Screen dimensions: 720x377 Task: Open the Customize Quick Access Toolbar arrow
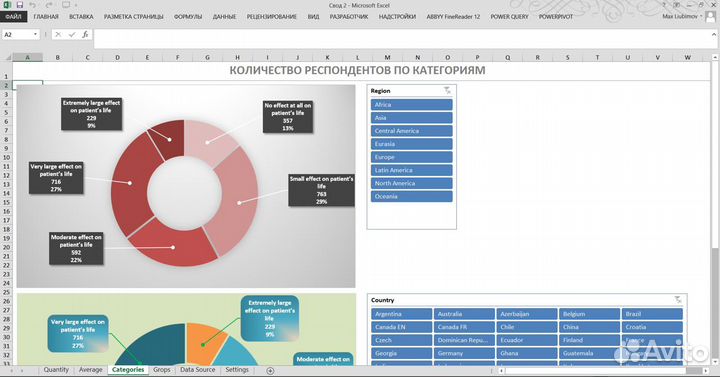pos(76,5)
